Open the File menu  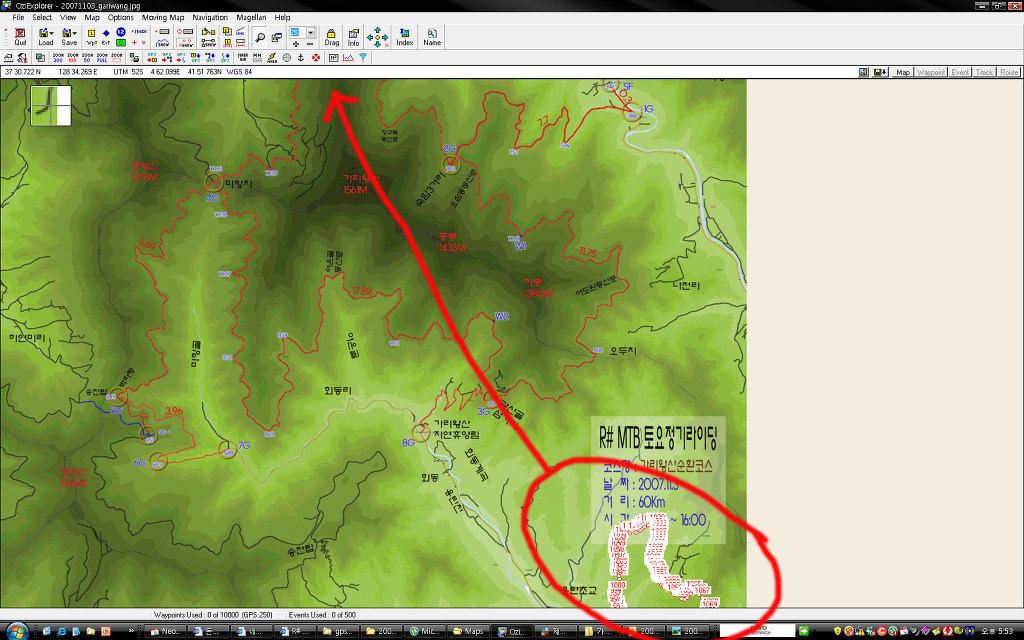(x=18, y=18)
